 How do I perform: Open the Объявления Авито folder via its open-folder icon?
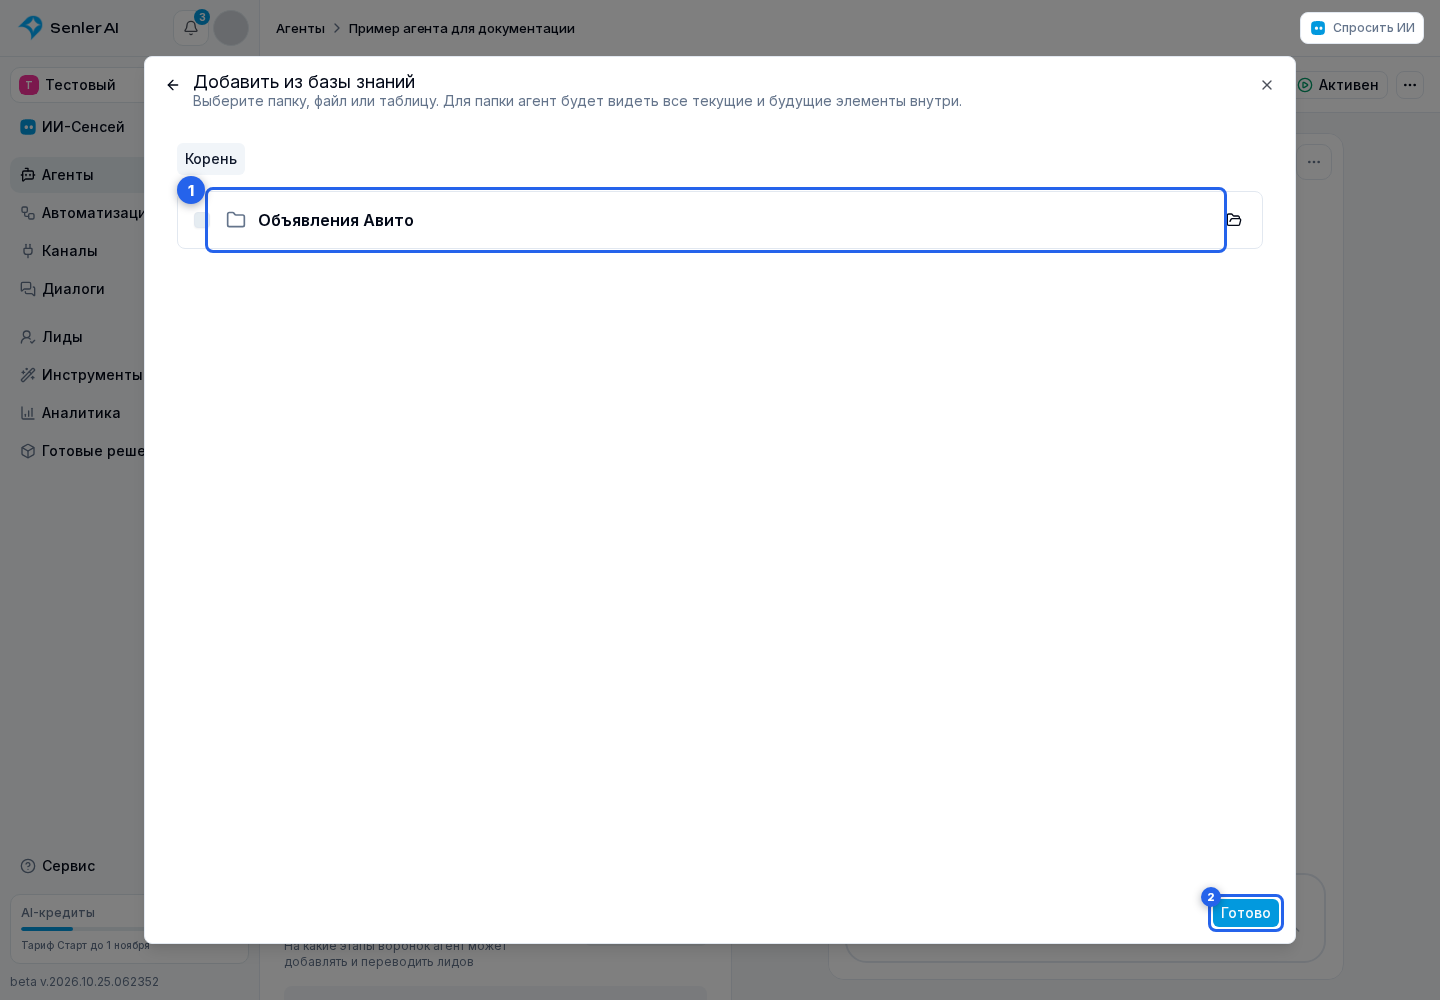click(1234, 220)
